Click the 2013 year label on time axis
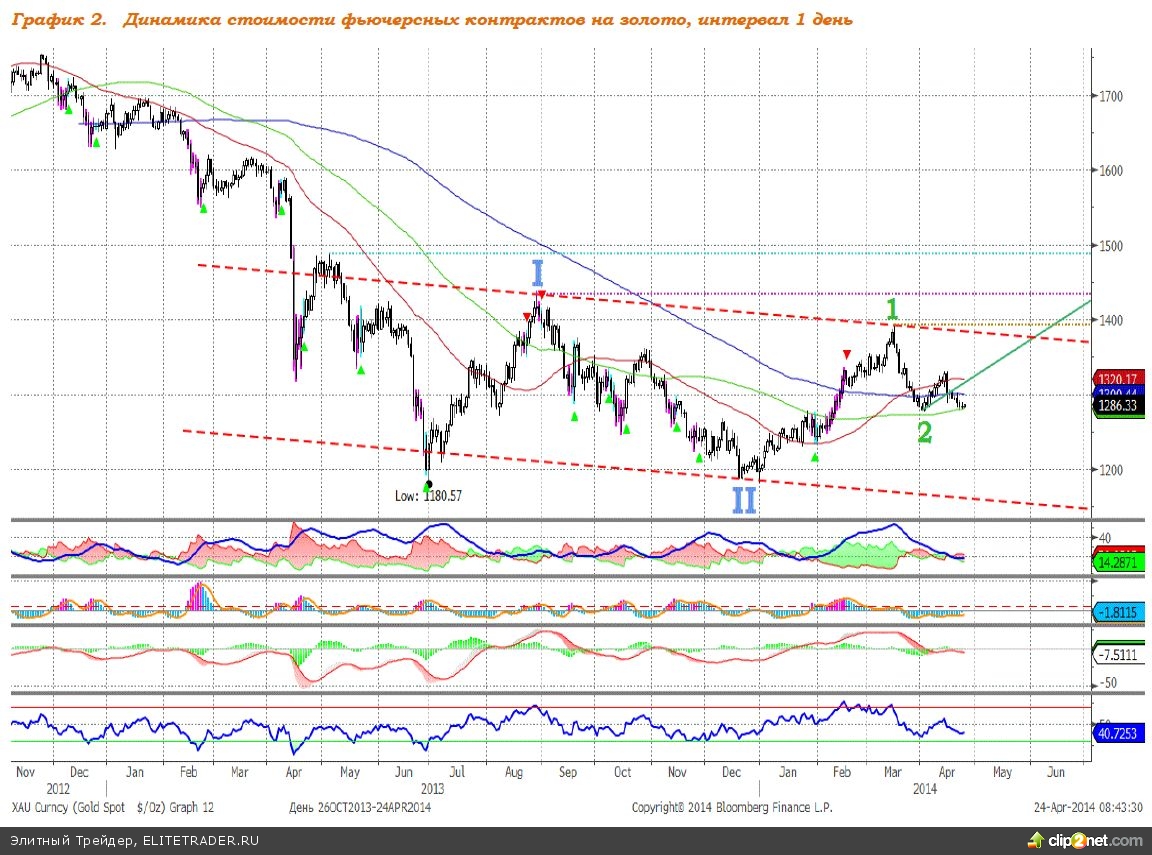Screen dimensions: 1152x855 [432, 788]
